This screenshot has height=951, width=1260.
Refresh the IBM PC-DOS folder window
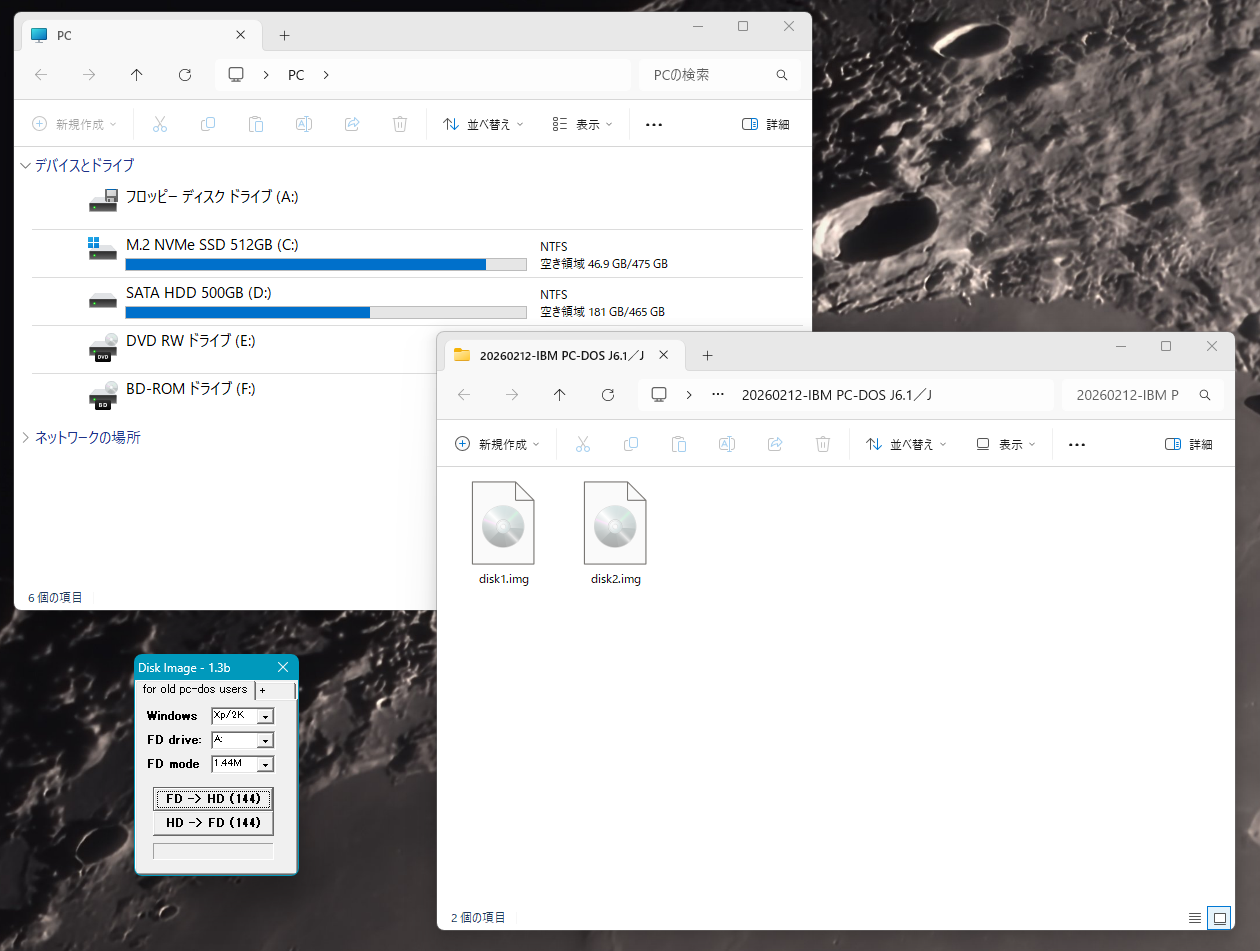click(607, 395)
